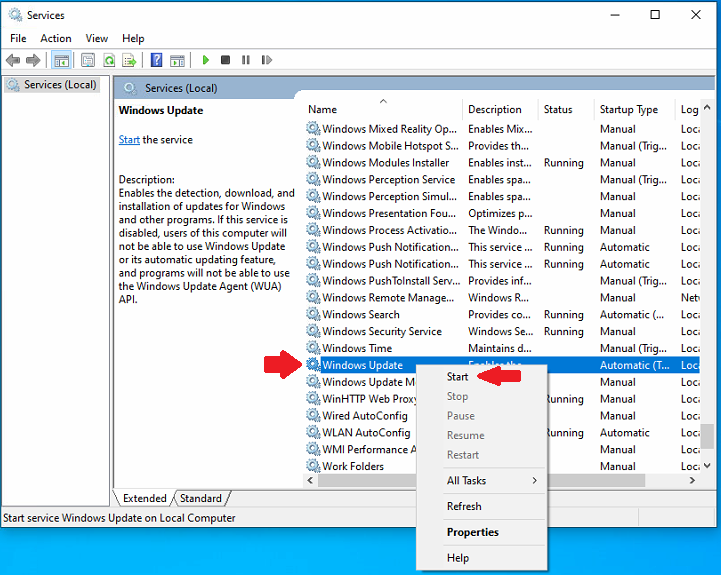
Task: Click the Export List toolbar icon
Action: (x=129, y=60)
